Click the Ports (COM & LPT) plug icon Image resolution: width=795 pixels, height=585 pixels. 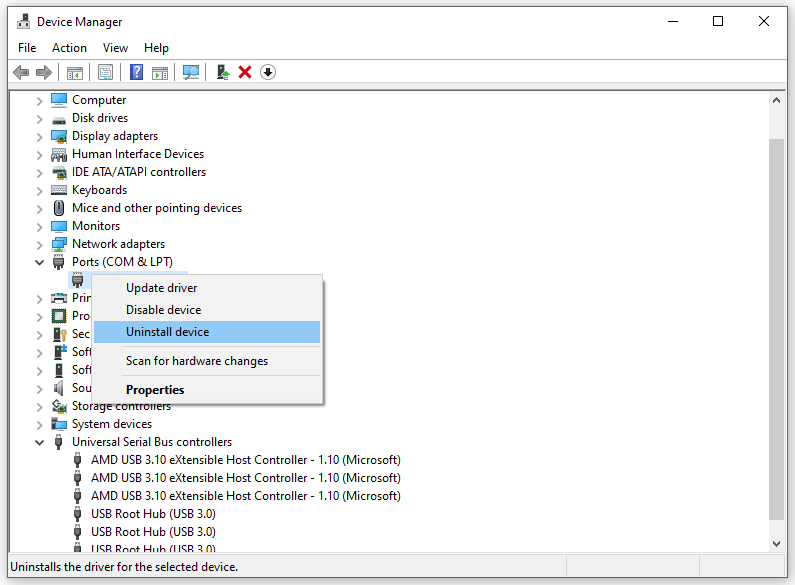pos(59,262)
